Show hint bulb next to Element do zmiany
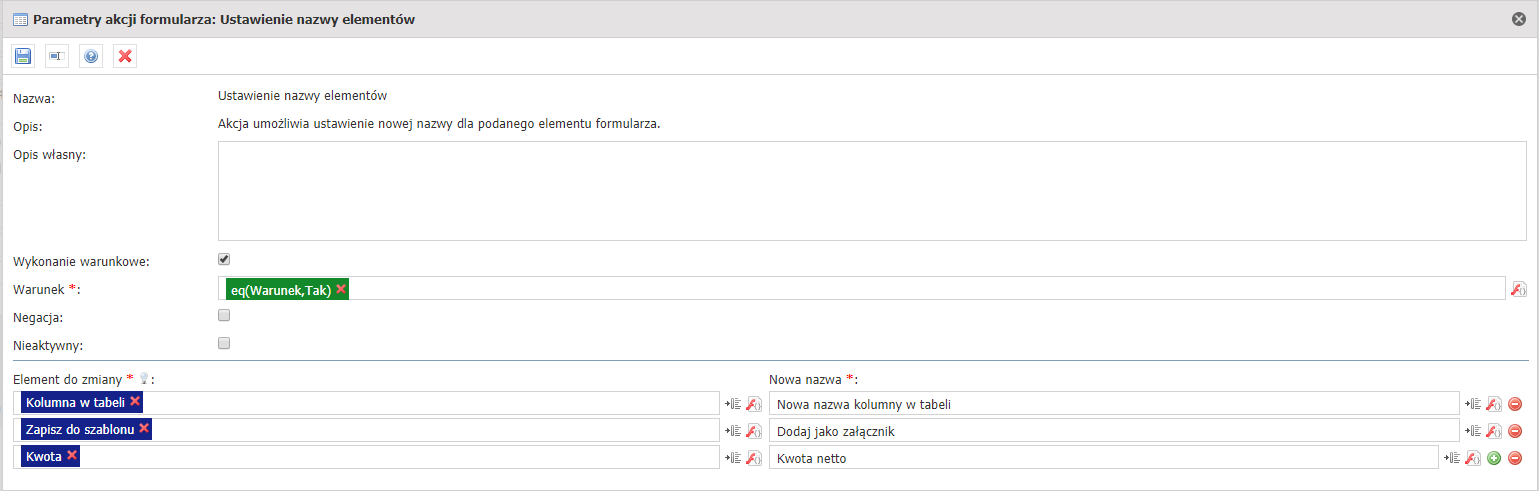This screenshot has height=491, width=1539. coord(143,378)
